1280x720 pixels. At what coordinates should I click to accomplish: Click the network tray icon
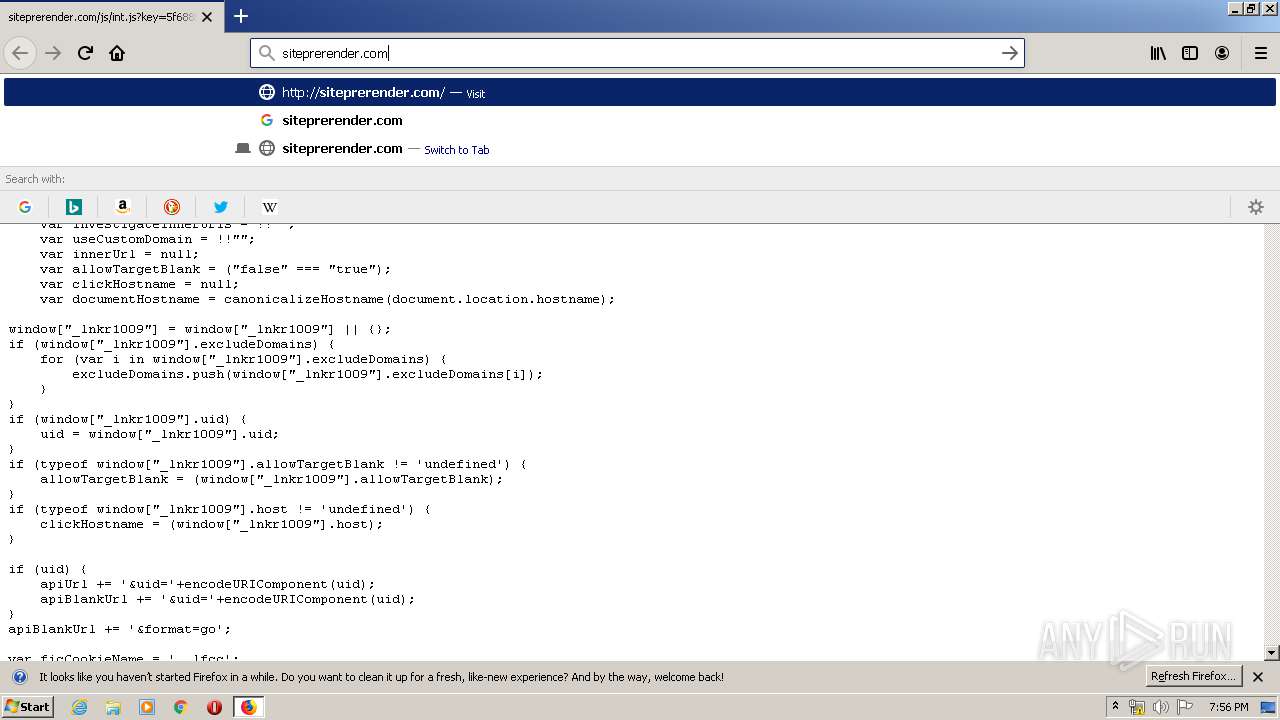1136,707
